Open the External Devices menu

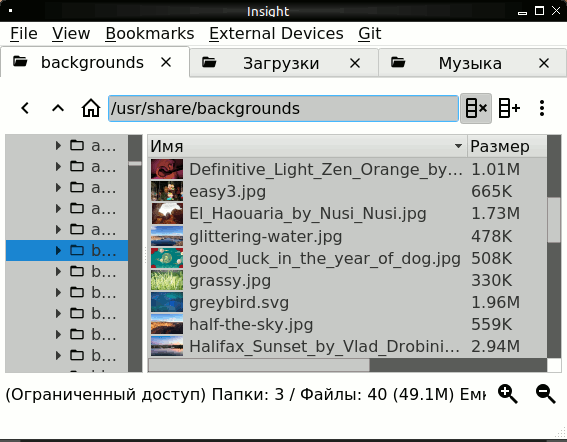(x=276, y=34)
